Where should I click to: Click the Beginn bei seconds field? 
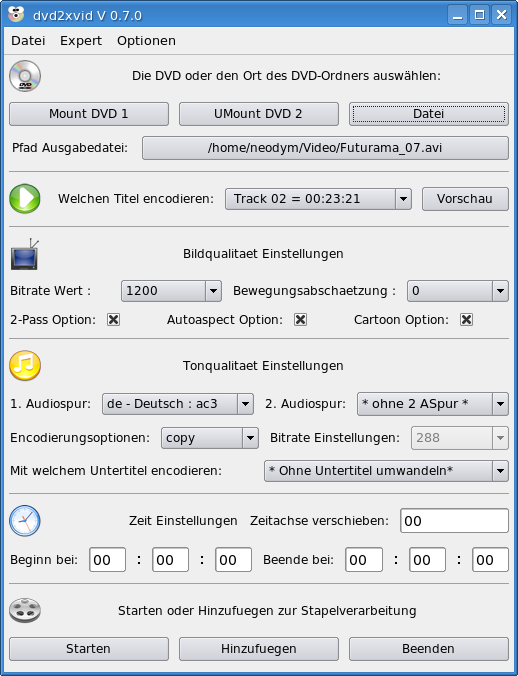(233, 560)
